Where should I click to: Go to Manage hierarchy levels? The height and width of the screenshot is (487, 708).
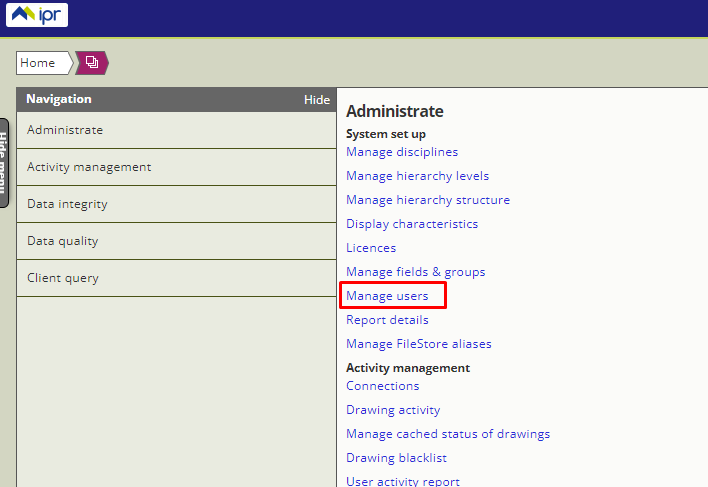click(x=417, y=176)
